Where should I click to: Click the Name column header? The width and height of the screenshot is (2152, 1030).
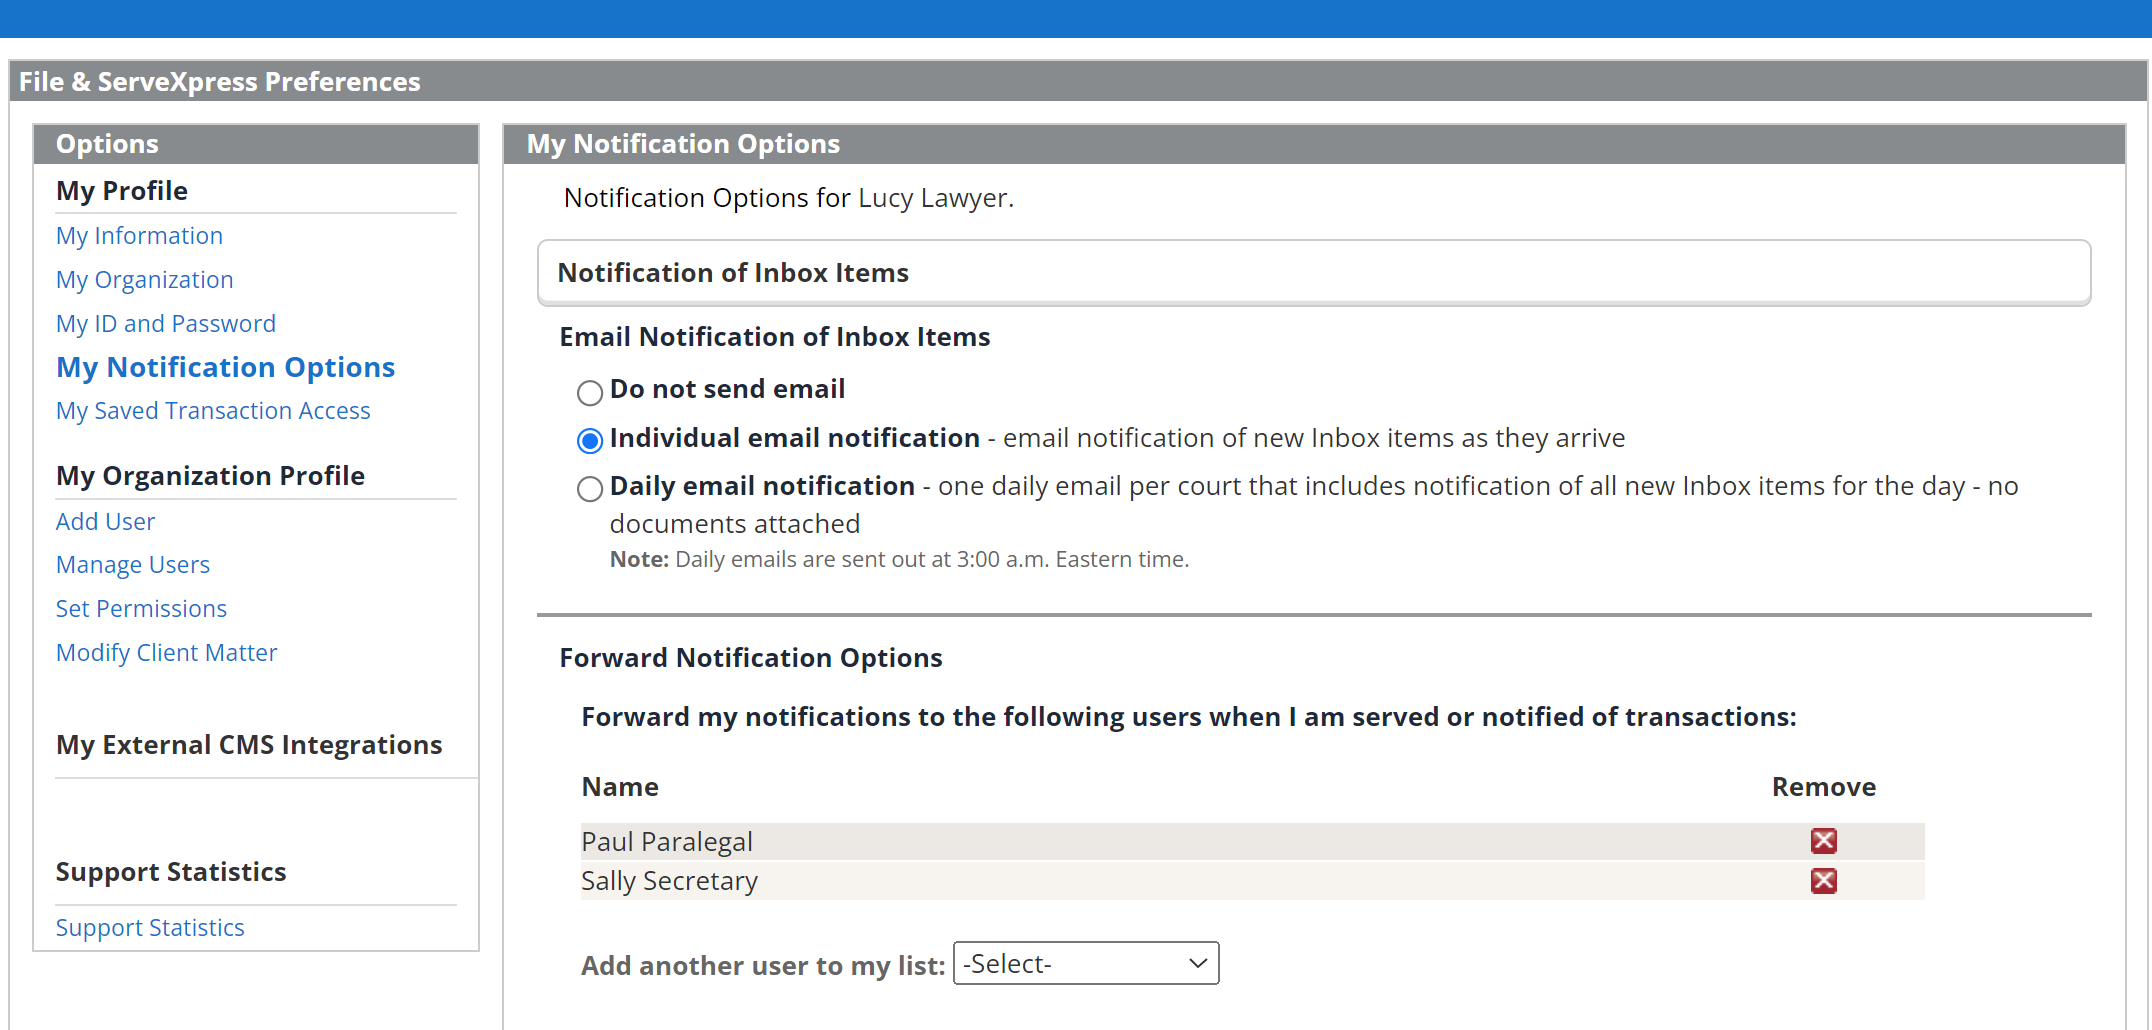click(620, 787)
